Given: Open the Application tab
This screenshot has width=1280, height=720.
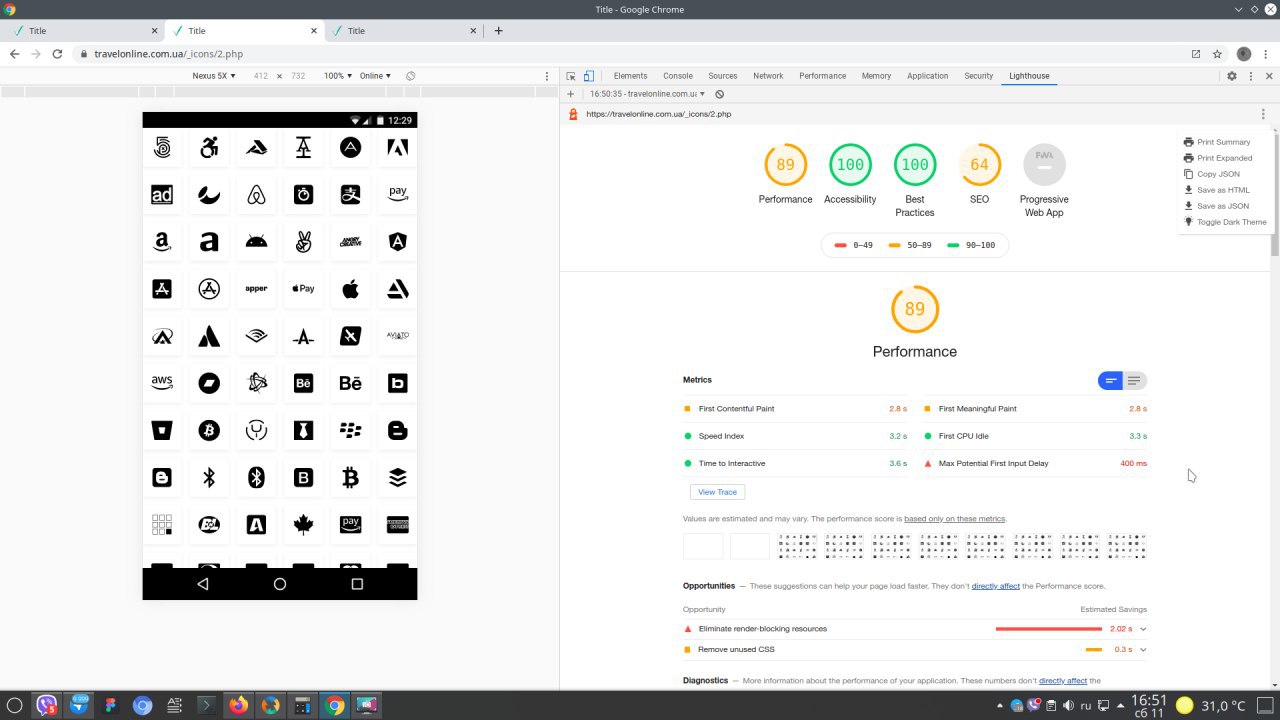Looking at the screenshot, I should coord(927,76).
